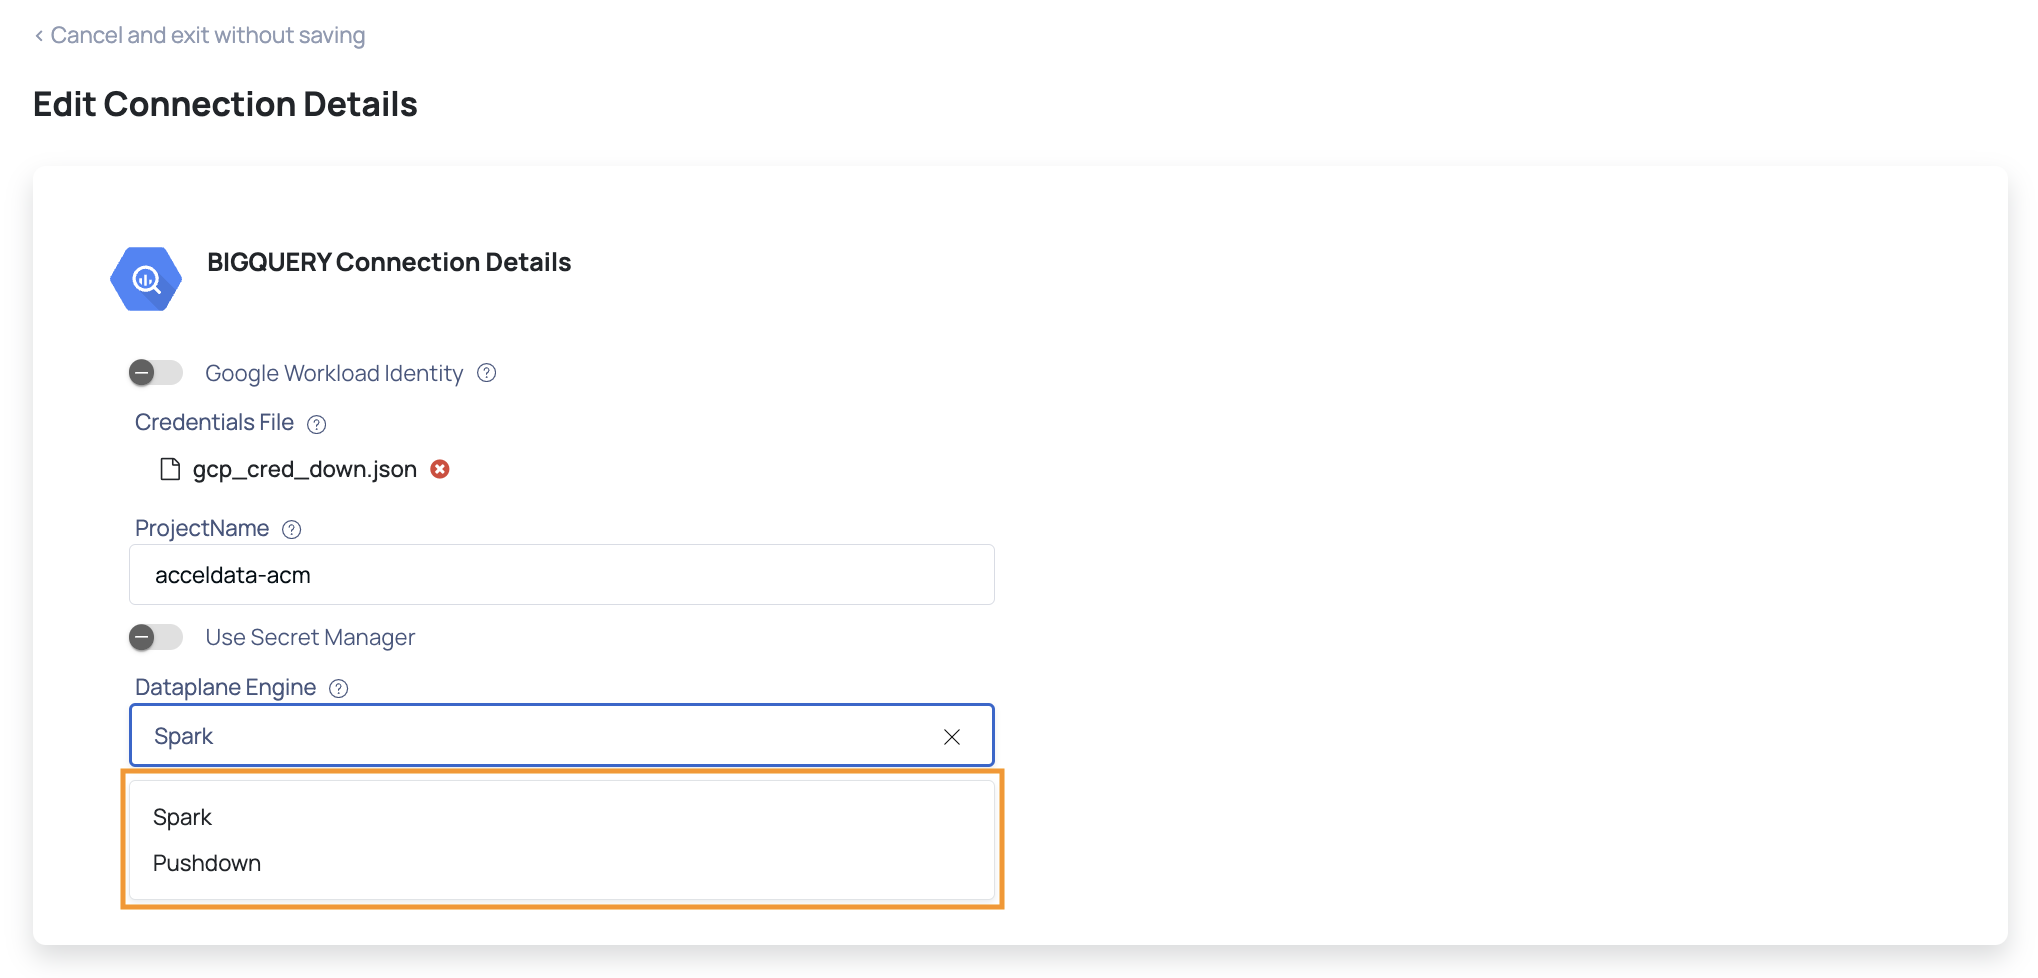The image size is (2038, 978).
Task: Focus the ProjectName input with acceldata-acm
Action: [562, 574]
